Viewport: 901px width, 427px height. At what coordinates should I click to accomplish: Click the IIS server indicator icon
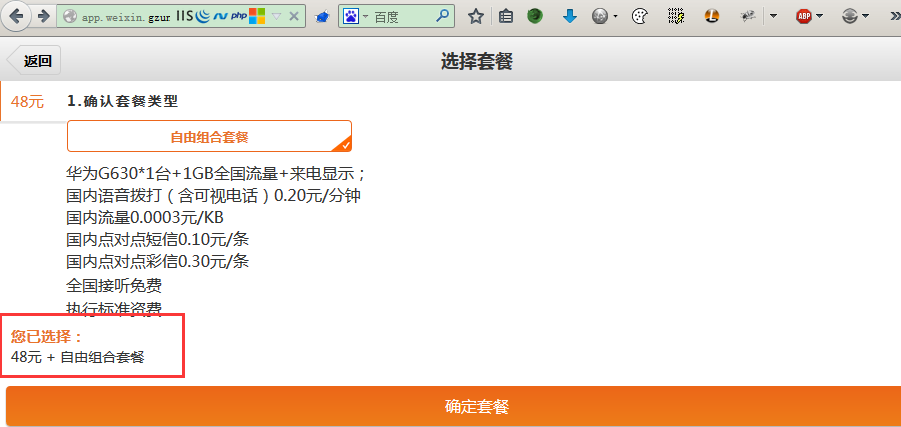(184, 16)
